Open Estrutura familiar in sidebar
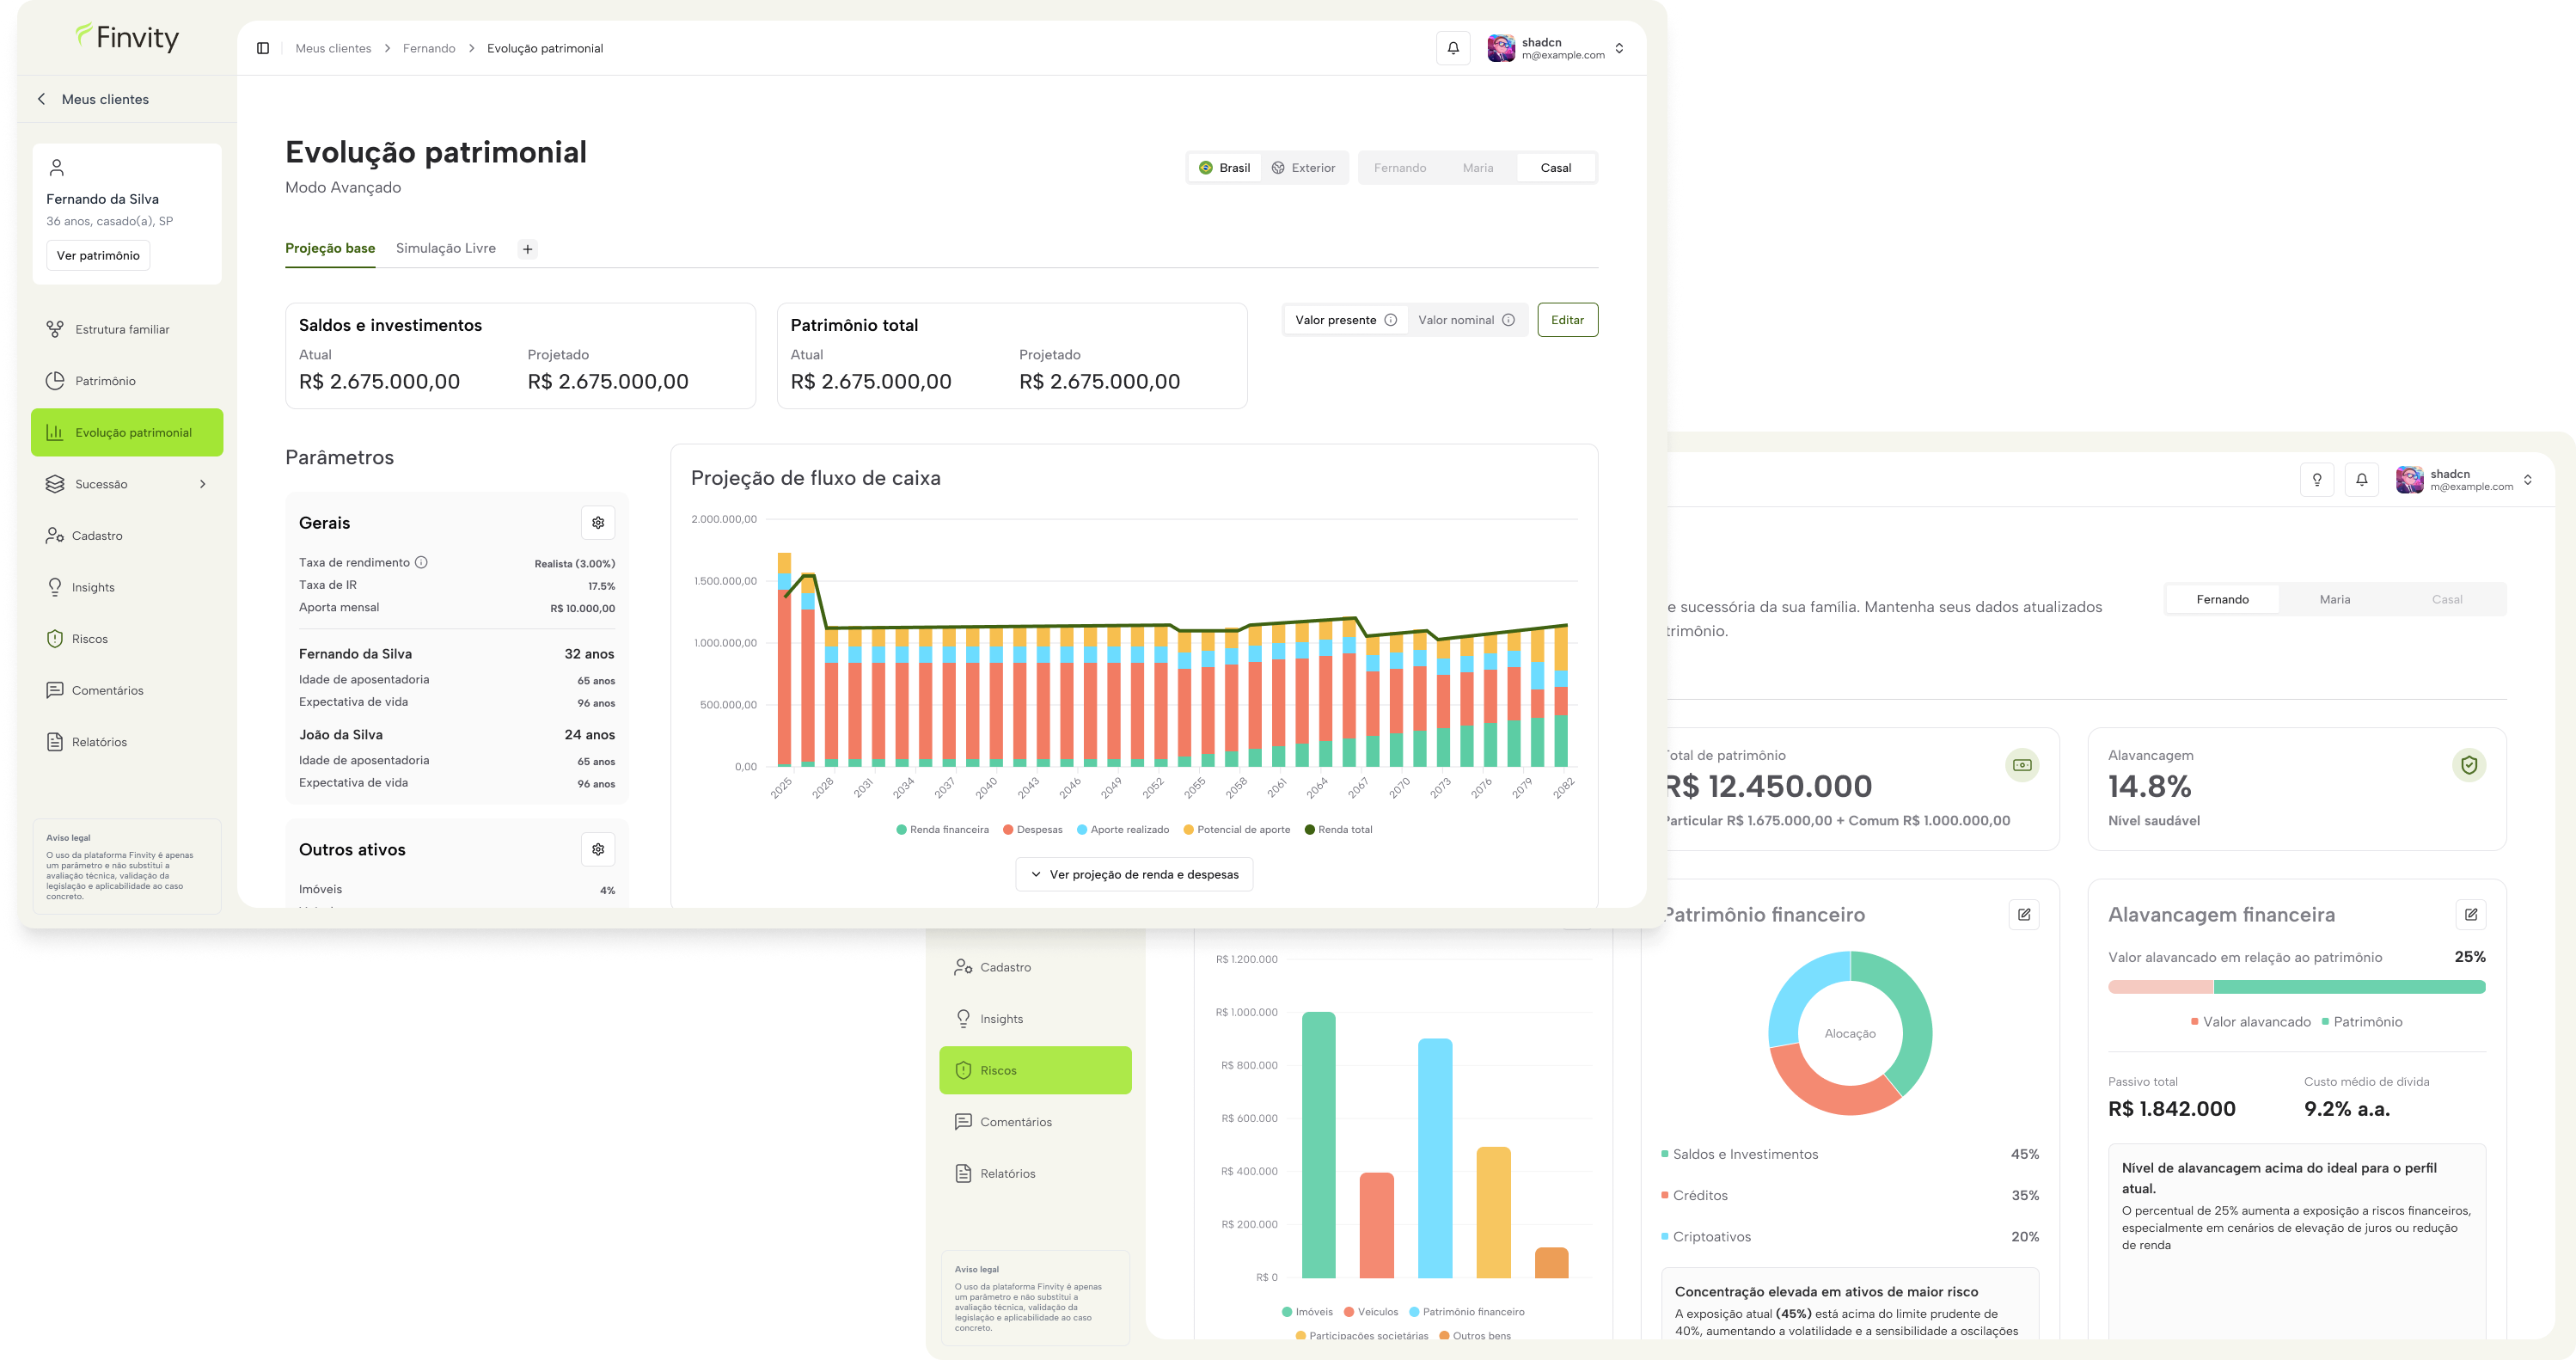 [122, 329]
